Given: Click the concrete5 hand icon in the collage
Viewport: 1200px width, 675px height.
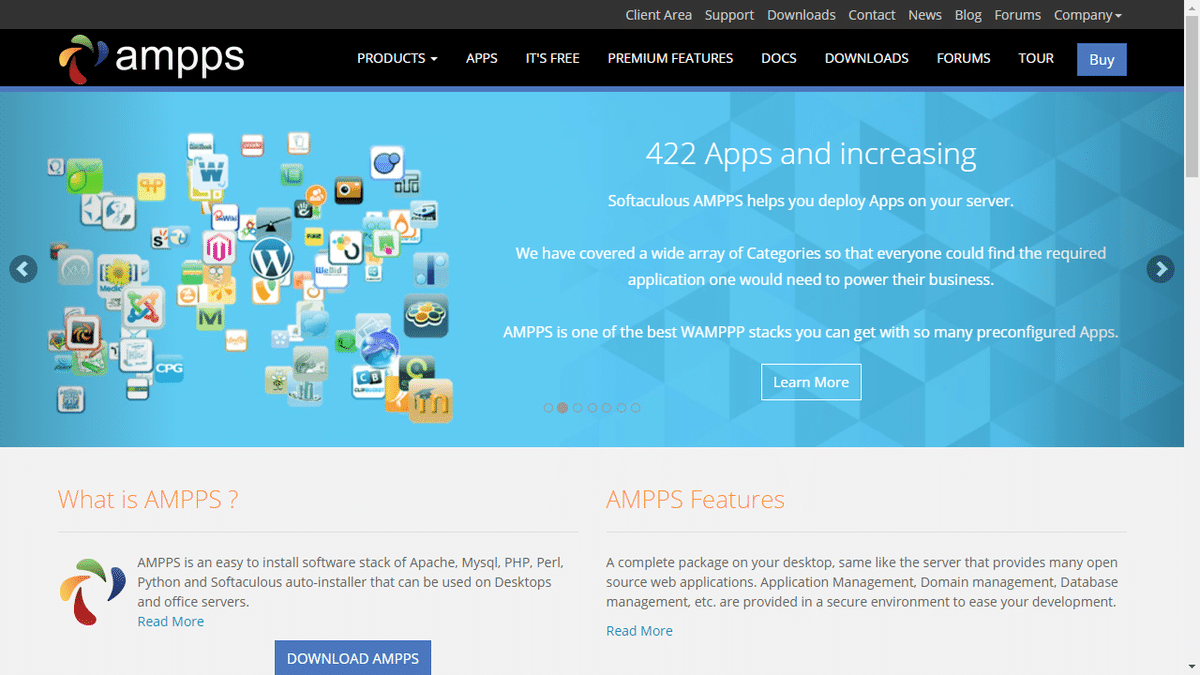Looking at the screenshot, I should [304, 207].
